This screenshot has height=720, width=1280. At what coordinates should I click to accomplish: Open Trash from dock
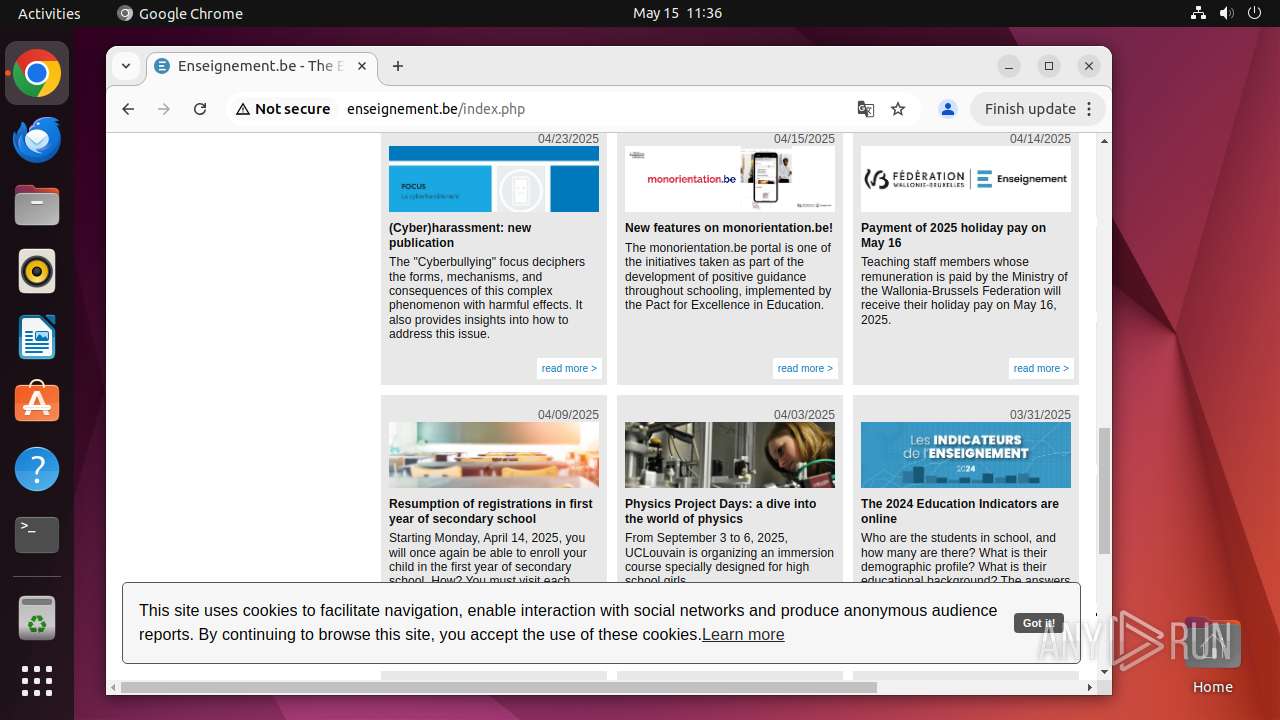coord(37,617)
